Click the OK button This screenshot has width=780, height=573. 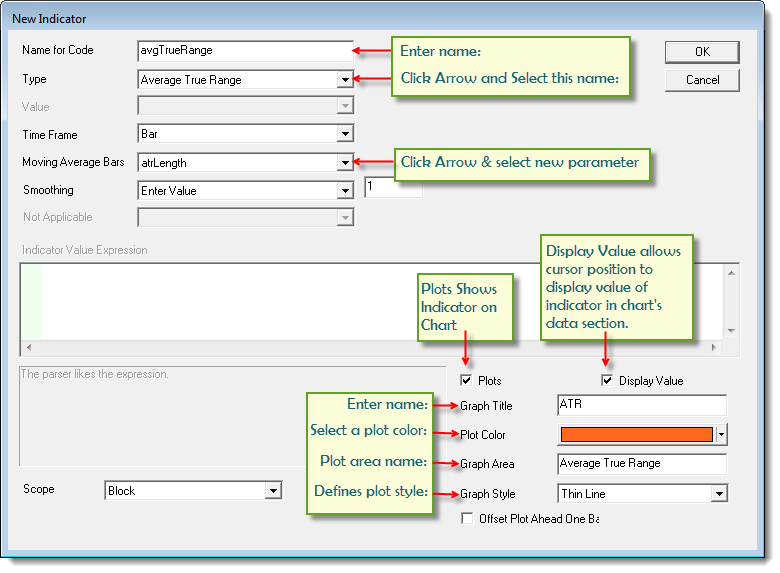[x=702, y=52]
